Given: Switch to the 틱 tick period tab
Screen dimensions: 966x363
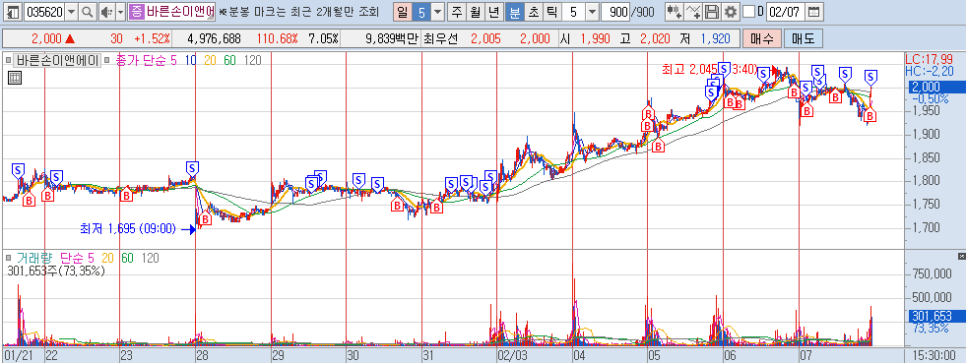Looking at the screenshot, I should point(551,12).
